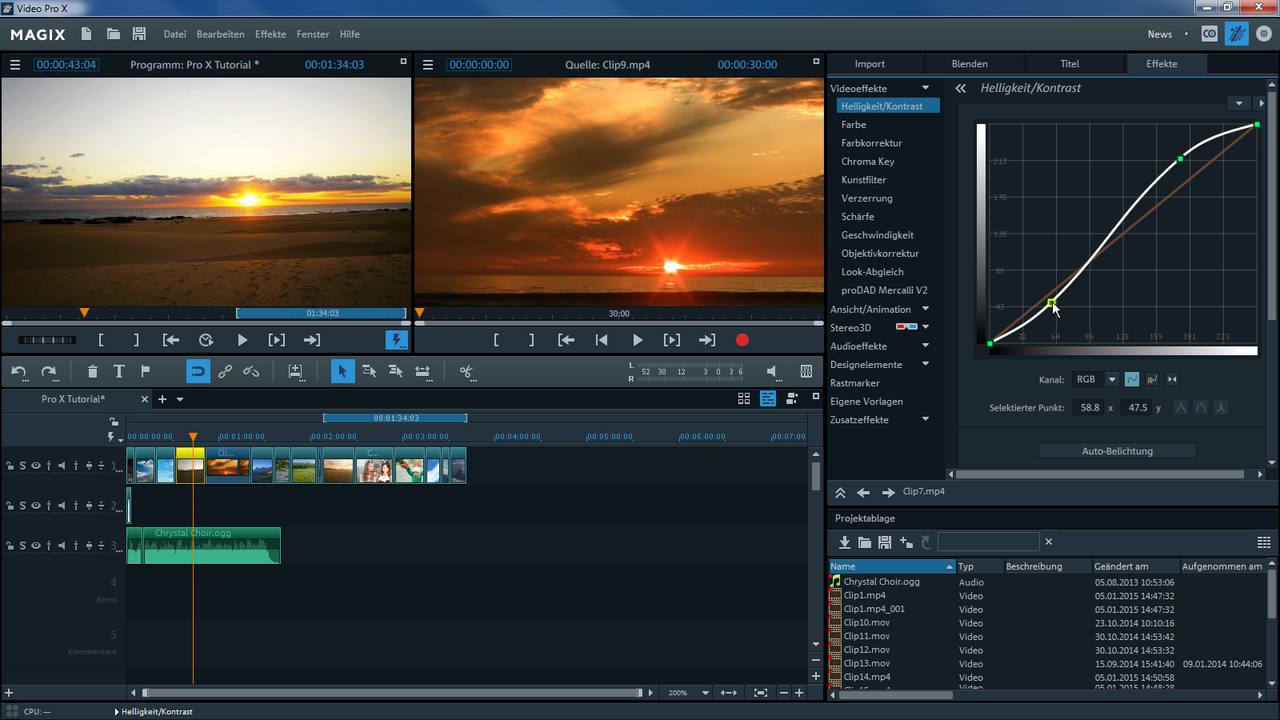This screenshot has width=1280, height=720.
Task: Select the Chroma Key effect
Action: click(x=867, y=161)
